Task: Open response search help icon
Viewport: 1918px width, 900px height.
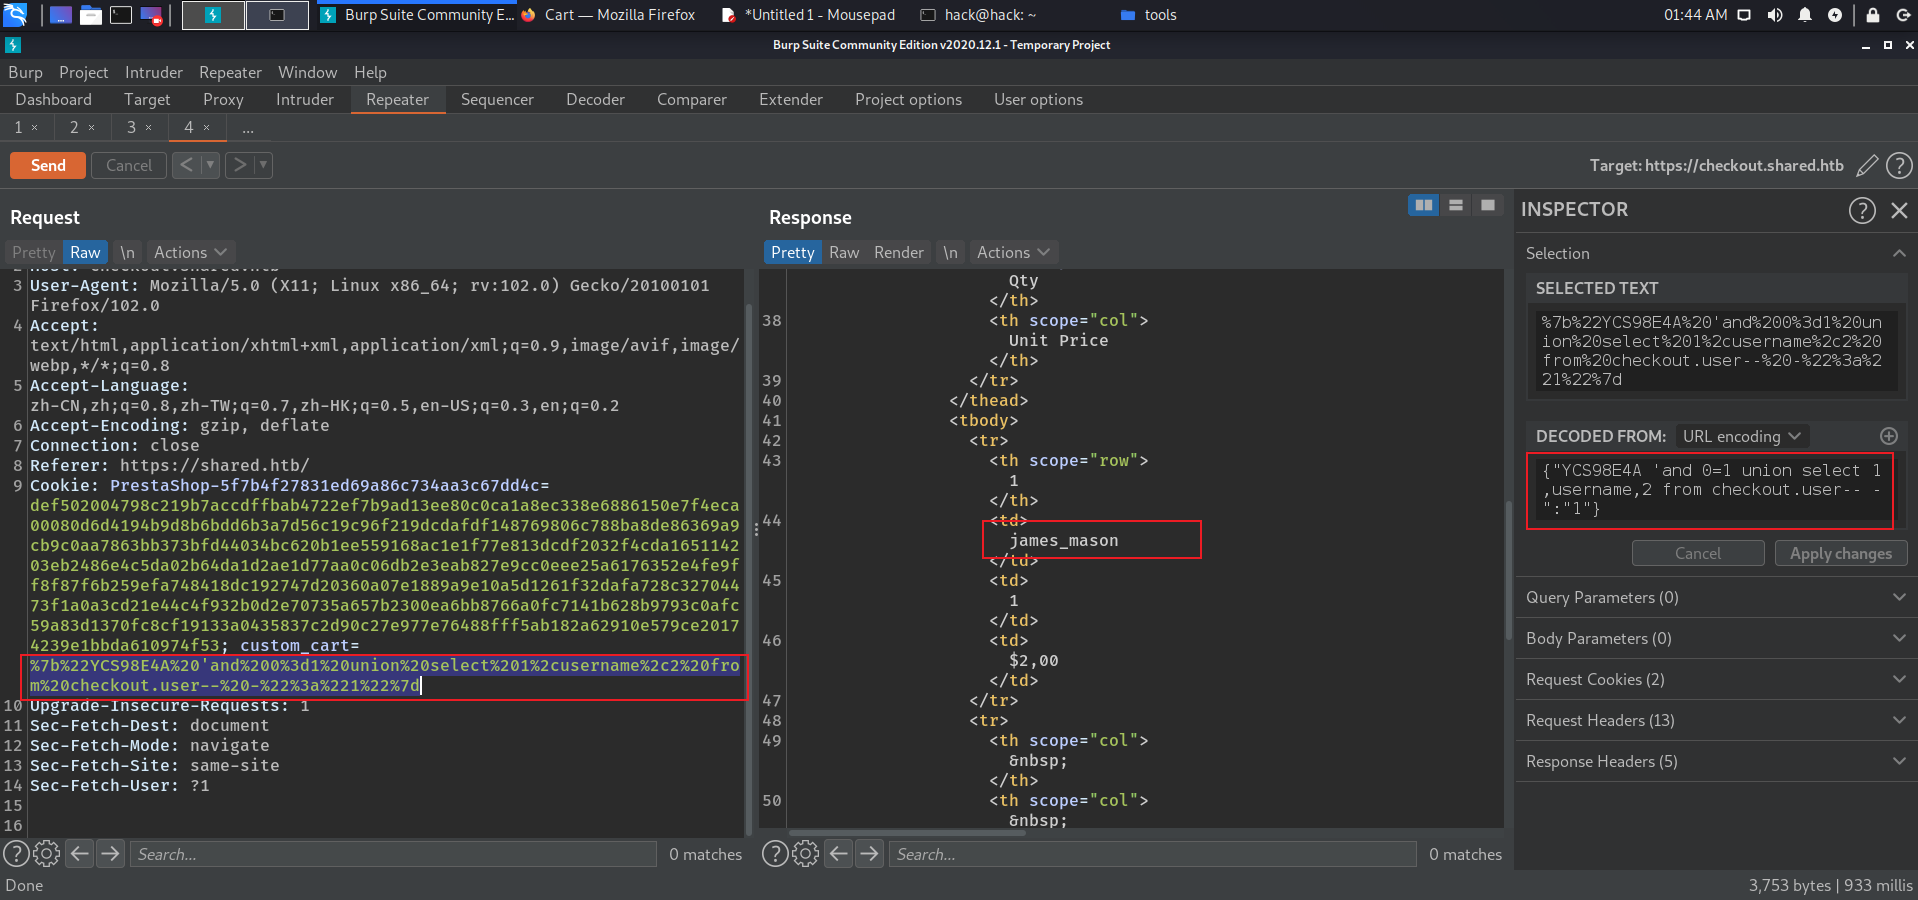Action: tap(775, 854)
